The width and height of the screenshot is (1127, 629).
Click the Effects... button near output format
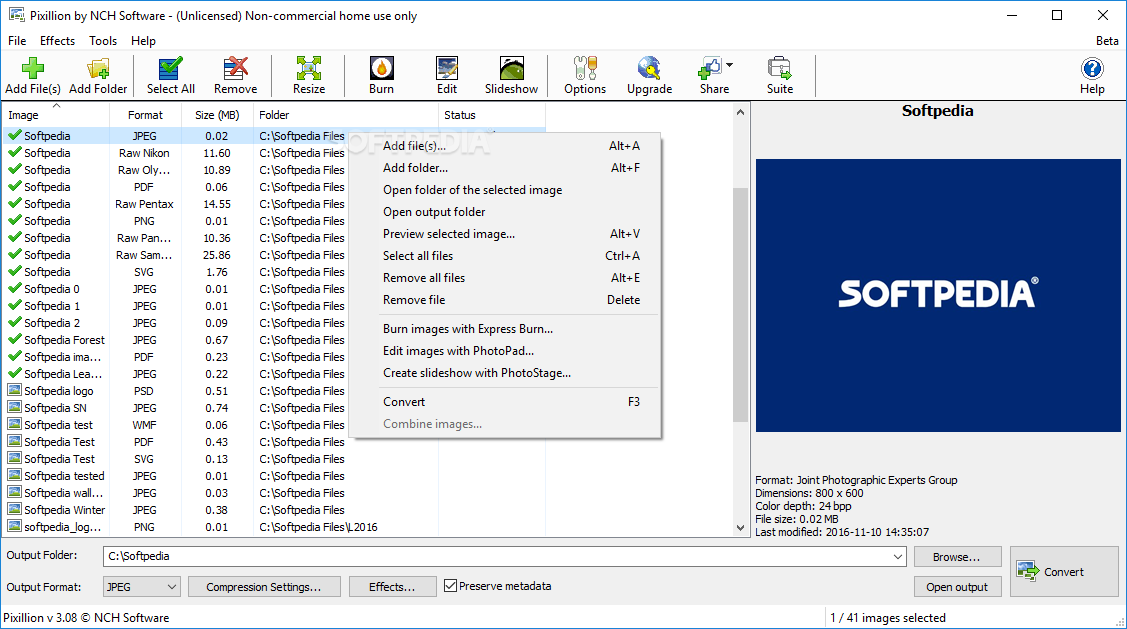click(392, 587)
